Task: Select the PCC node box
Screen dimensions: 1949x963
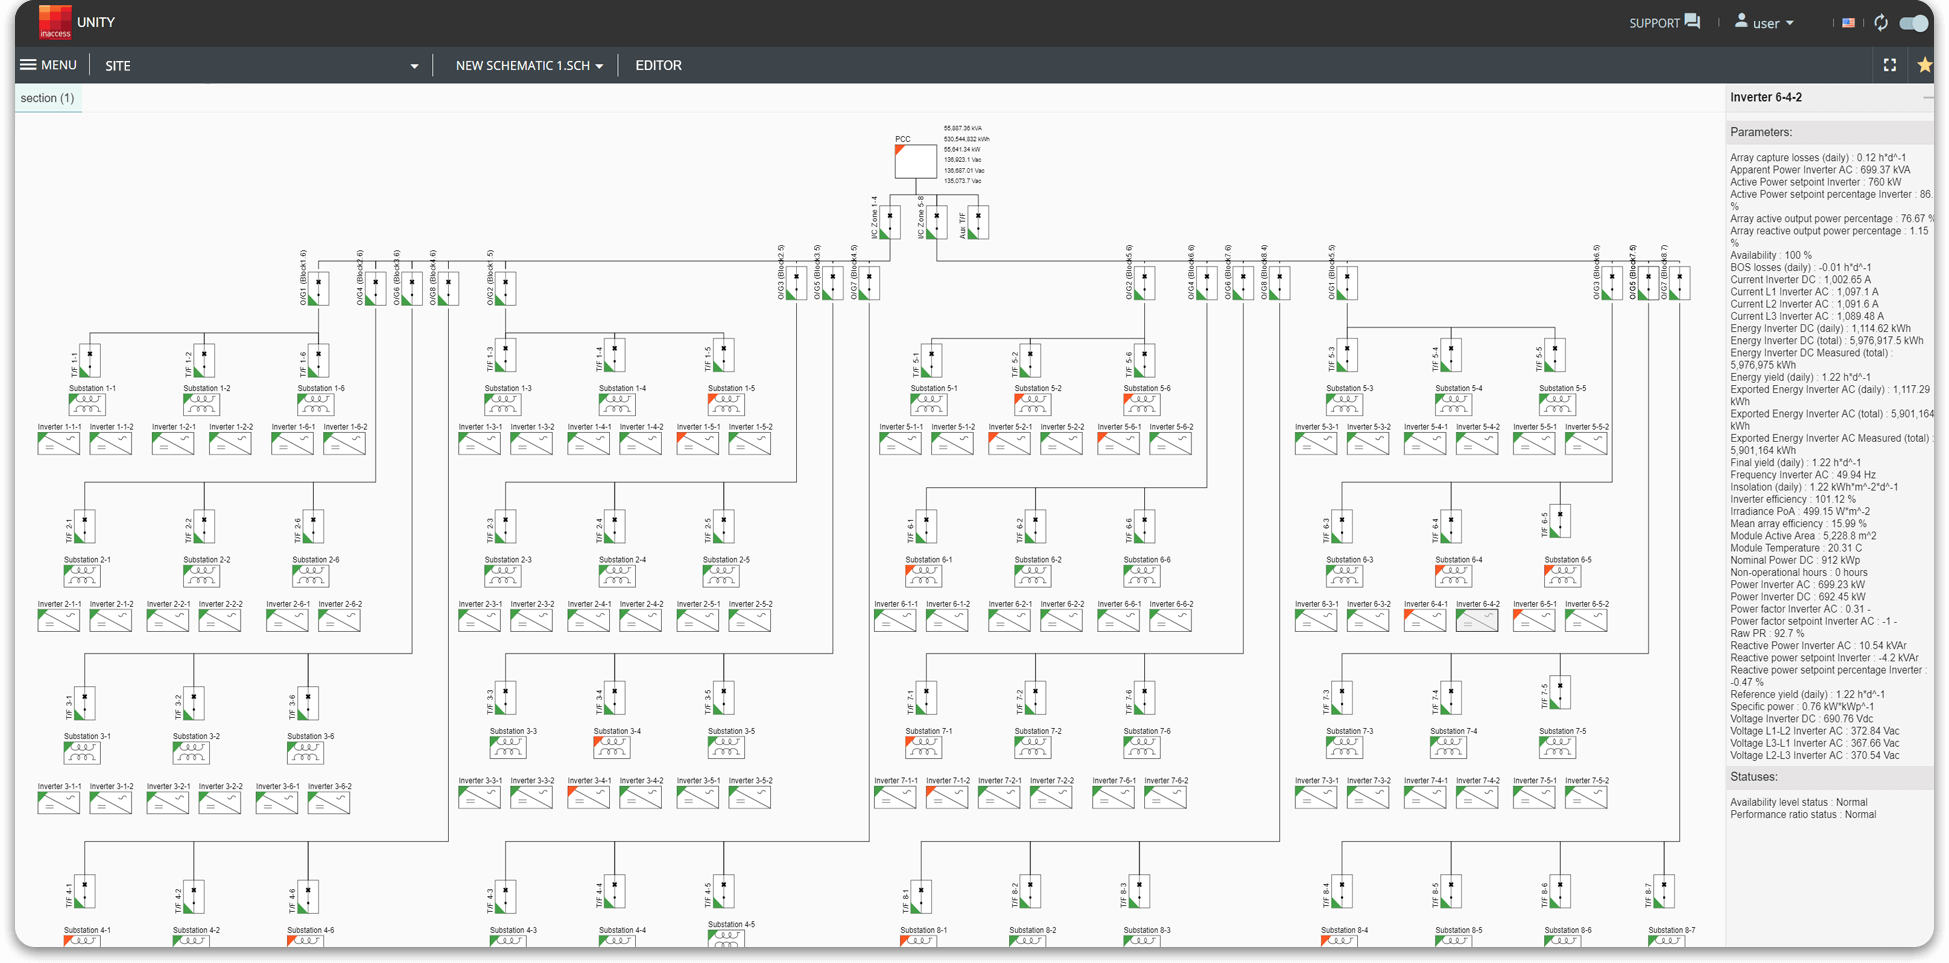Action: coord(915,161)
